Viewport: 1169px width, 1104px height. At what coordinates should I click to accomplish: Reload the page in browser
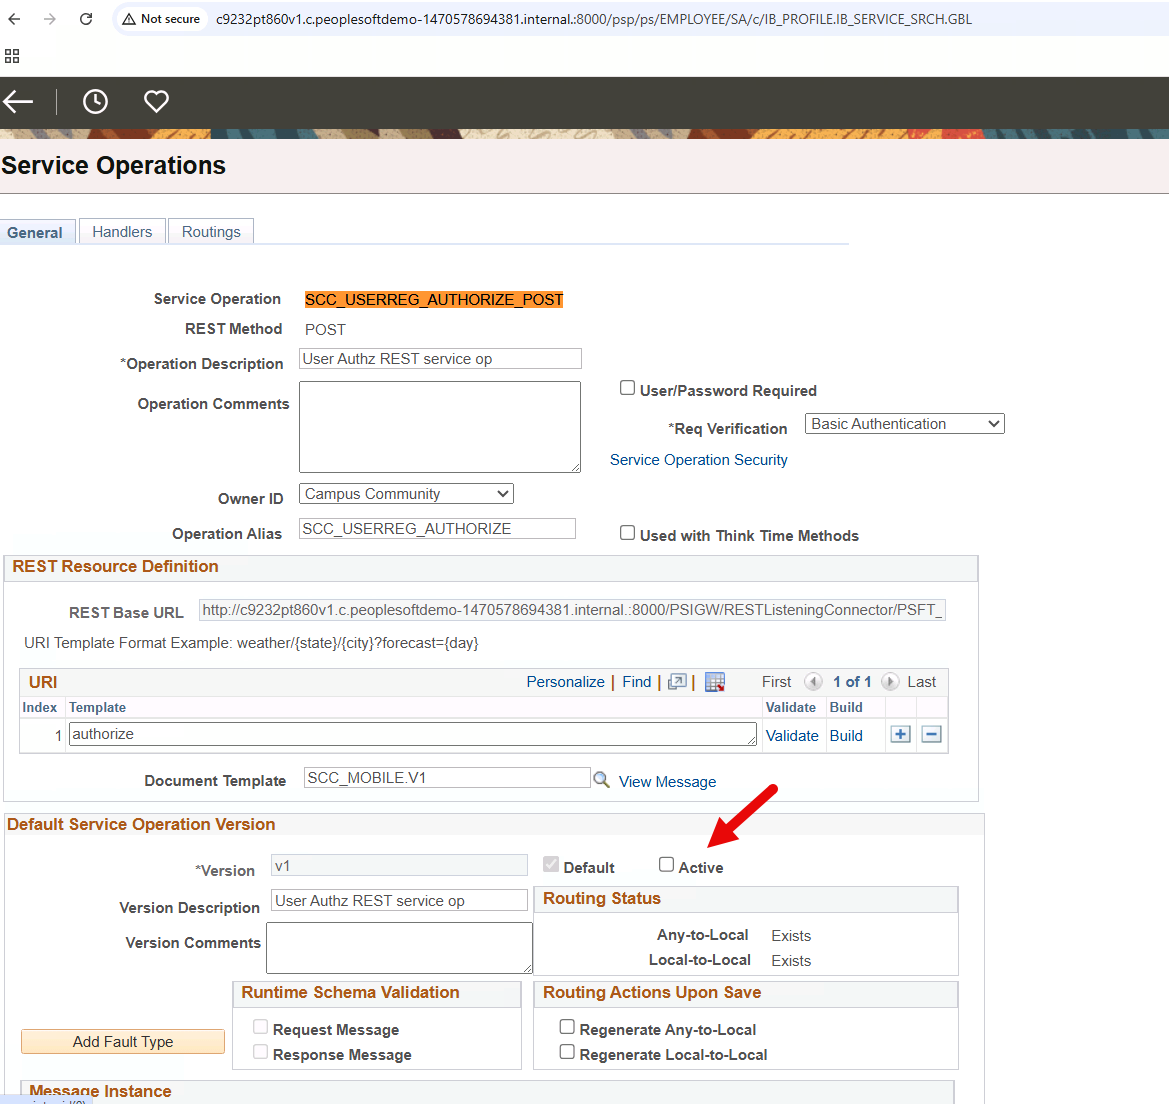coord(86,19)
